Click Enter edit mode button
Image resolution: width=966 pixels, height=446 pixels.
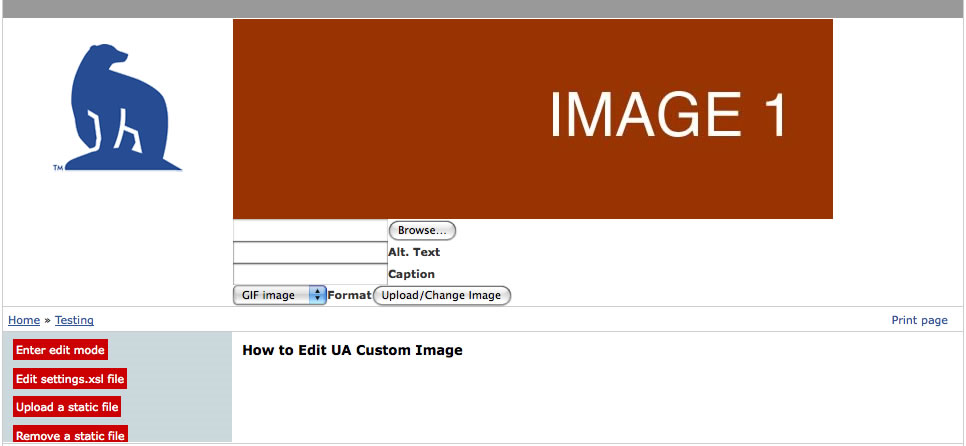coord(60,350)
